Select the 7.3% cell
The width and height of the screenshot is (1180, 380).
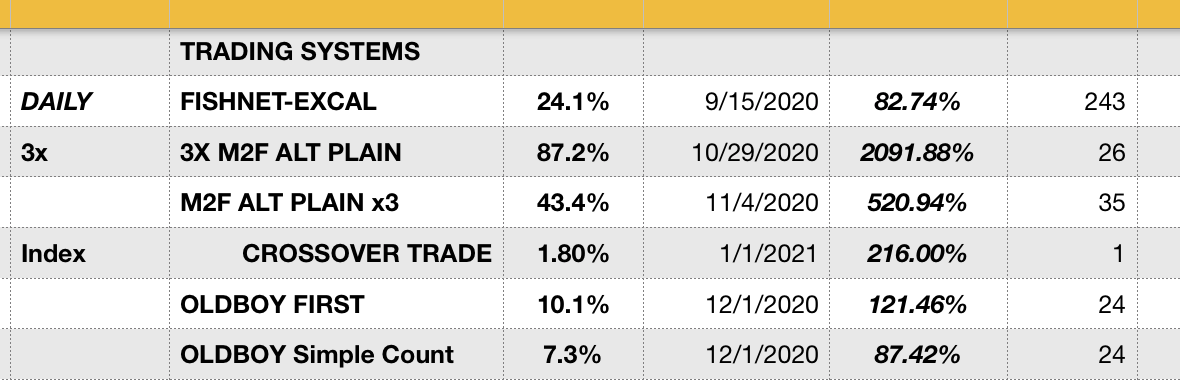click(x=573, y=354)
